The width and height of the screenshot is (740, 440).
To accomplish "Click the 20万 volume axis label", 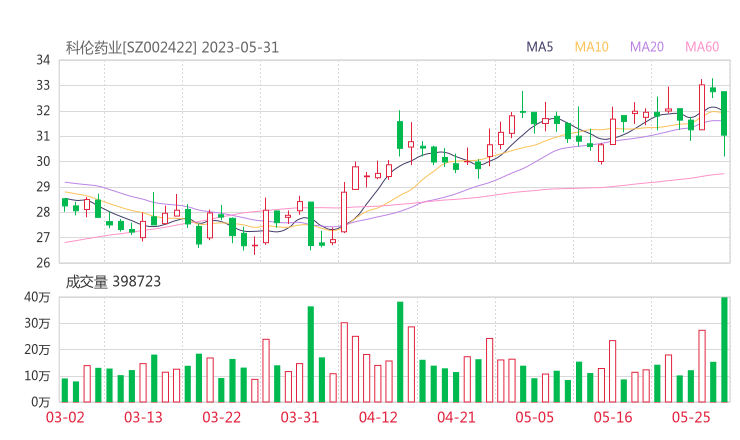I will 37,350.
